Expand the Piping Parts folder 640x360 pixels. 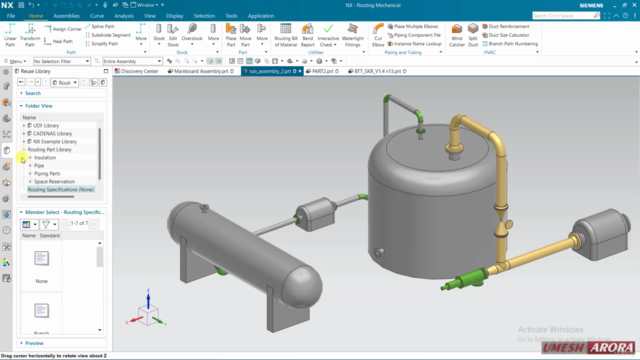click(30, 173)
